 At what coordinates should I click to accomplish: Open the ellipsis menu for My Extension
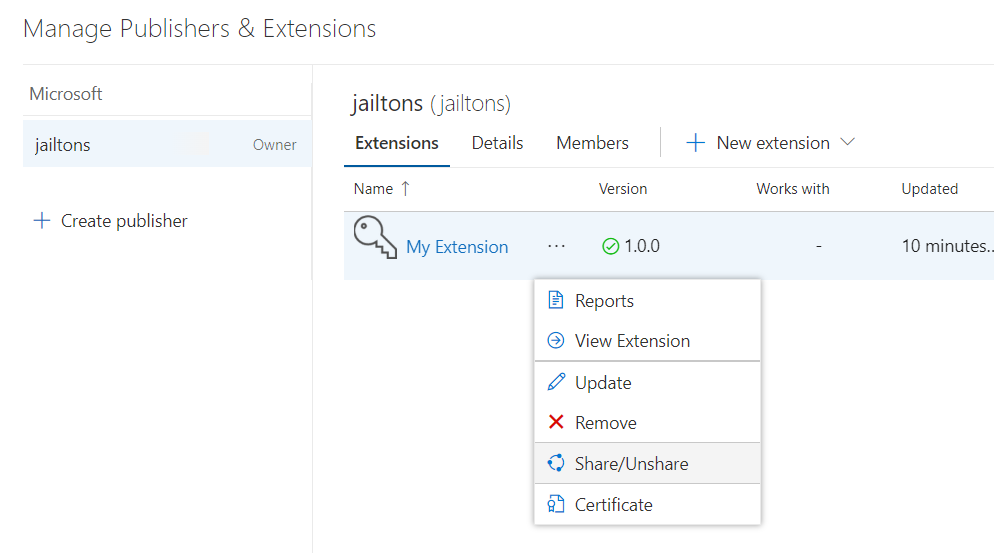click(x=556, y=246)
